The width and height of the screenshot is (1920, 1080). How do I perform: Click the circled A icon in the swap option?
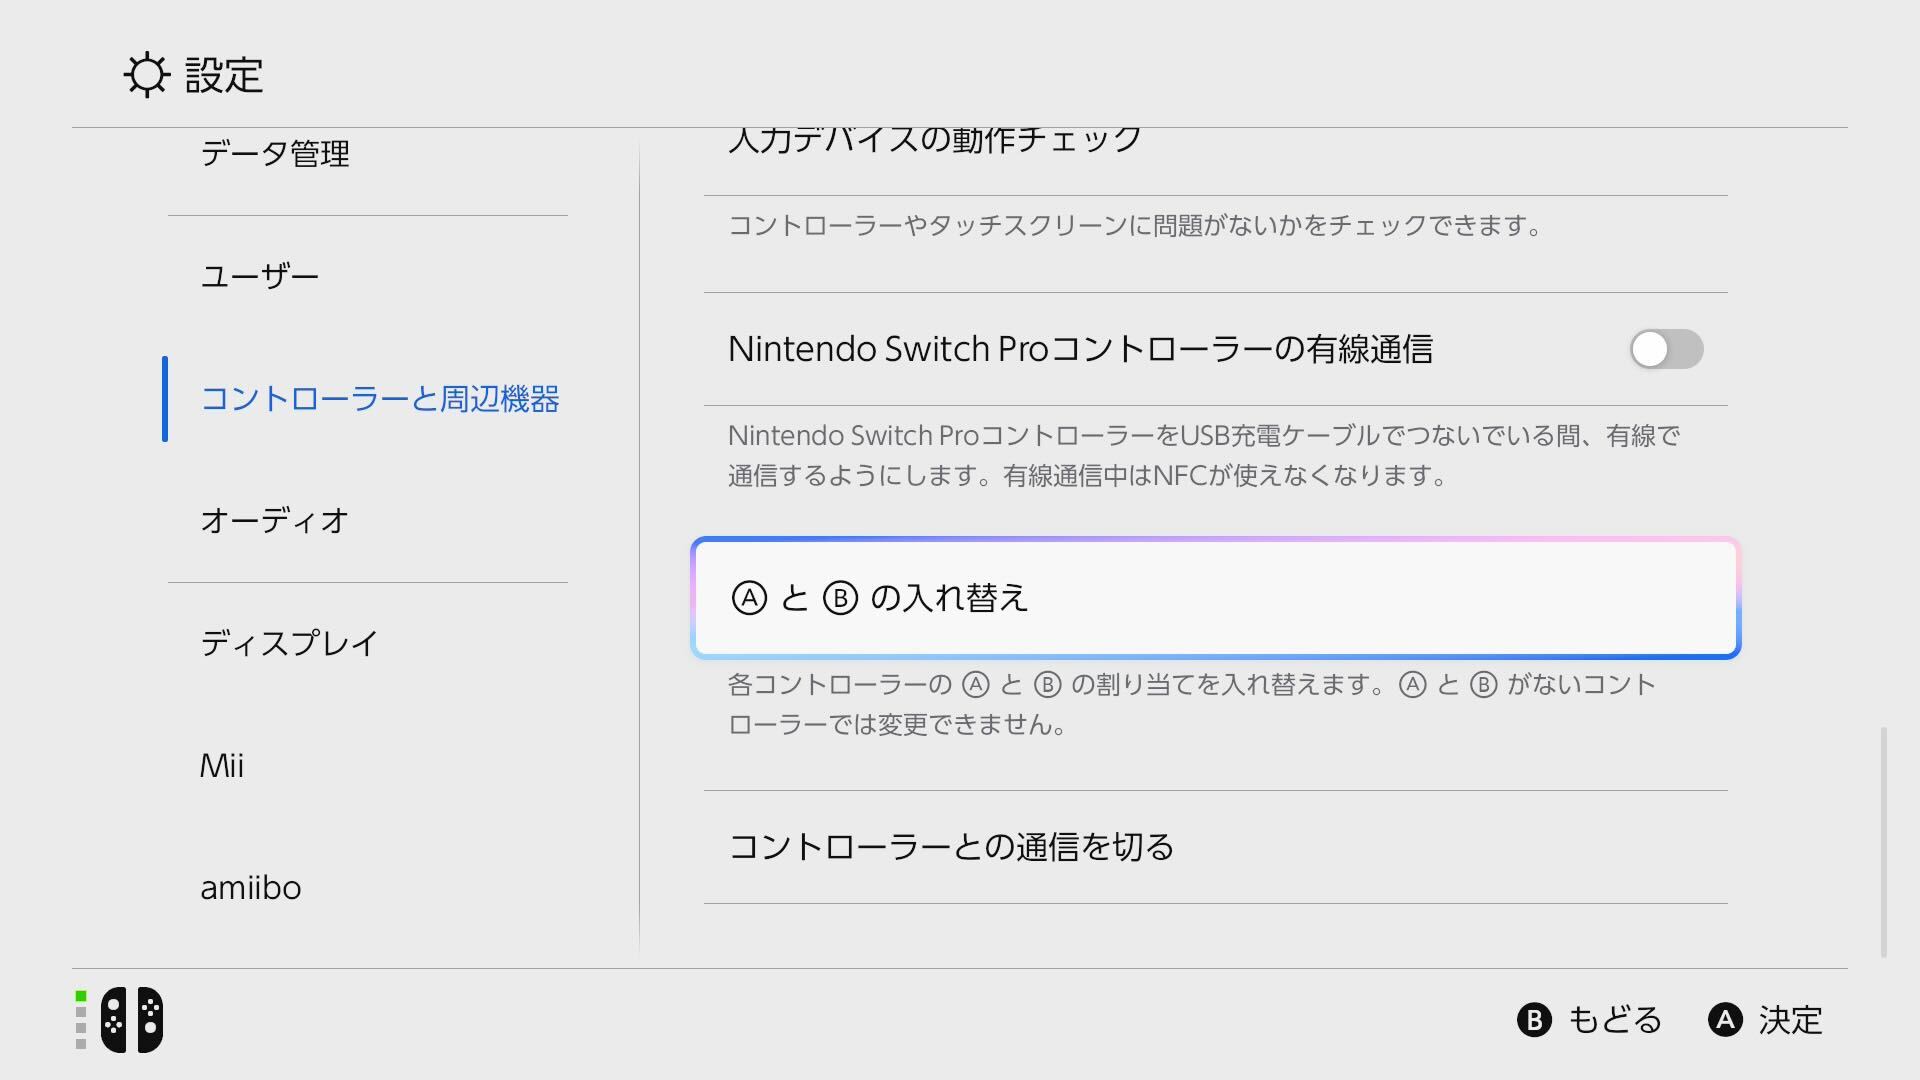(x=749, y=598)
